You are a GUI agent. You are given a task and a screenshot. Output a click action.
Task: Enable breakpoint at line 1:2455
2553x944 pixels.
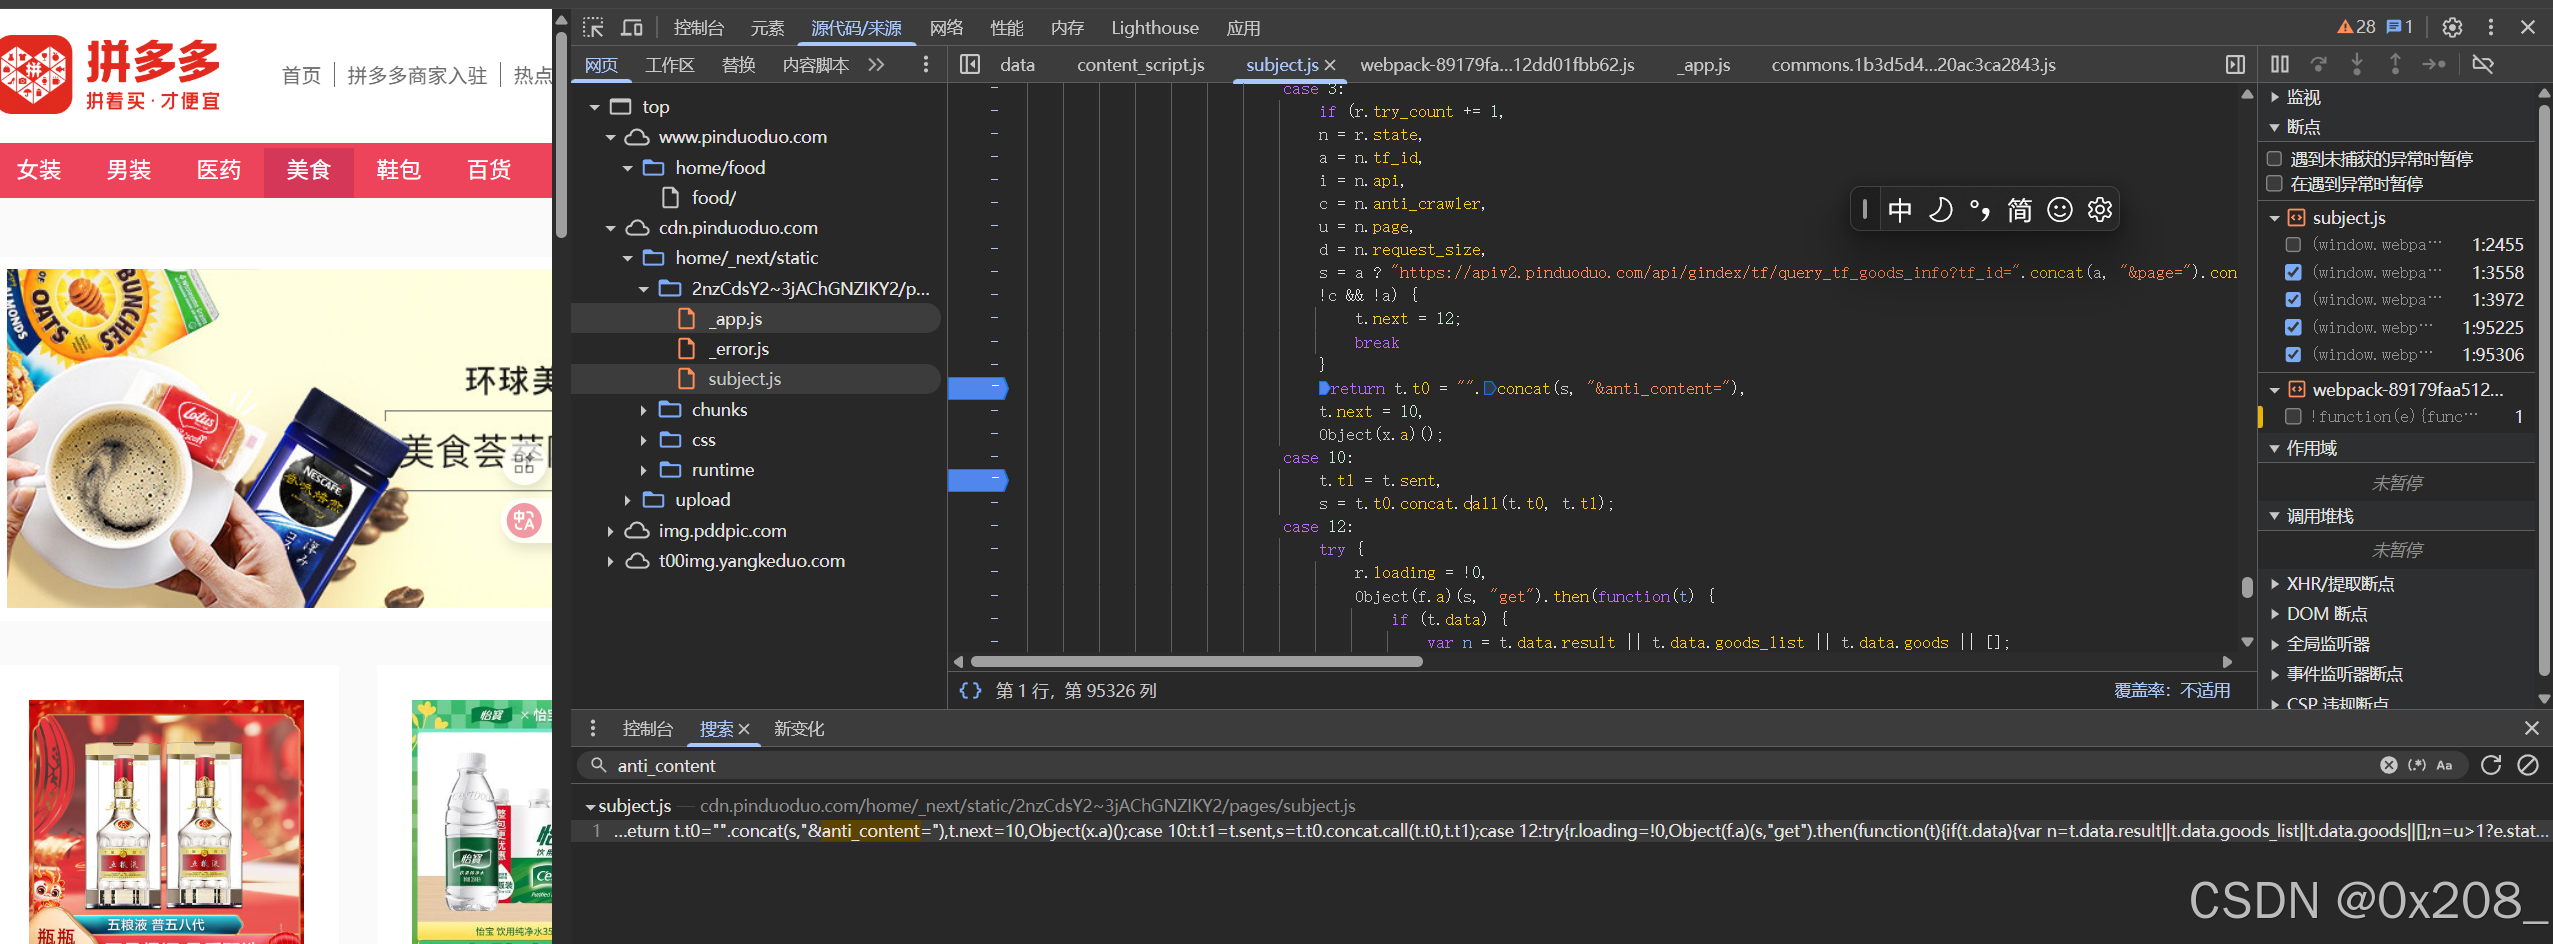point(2294,245)
